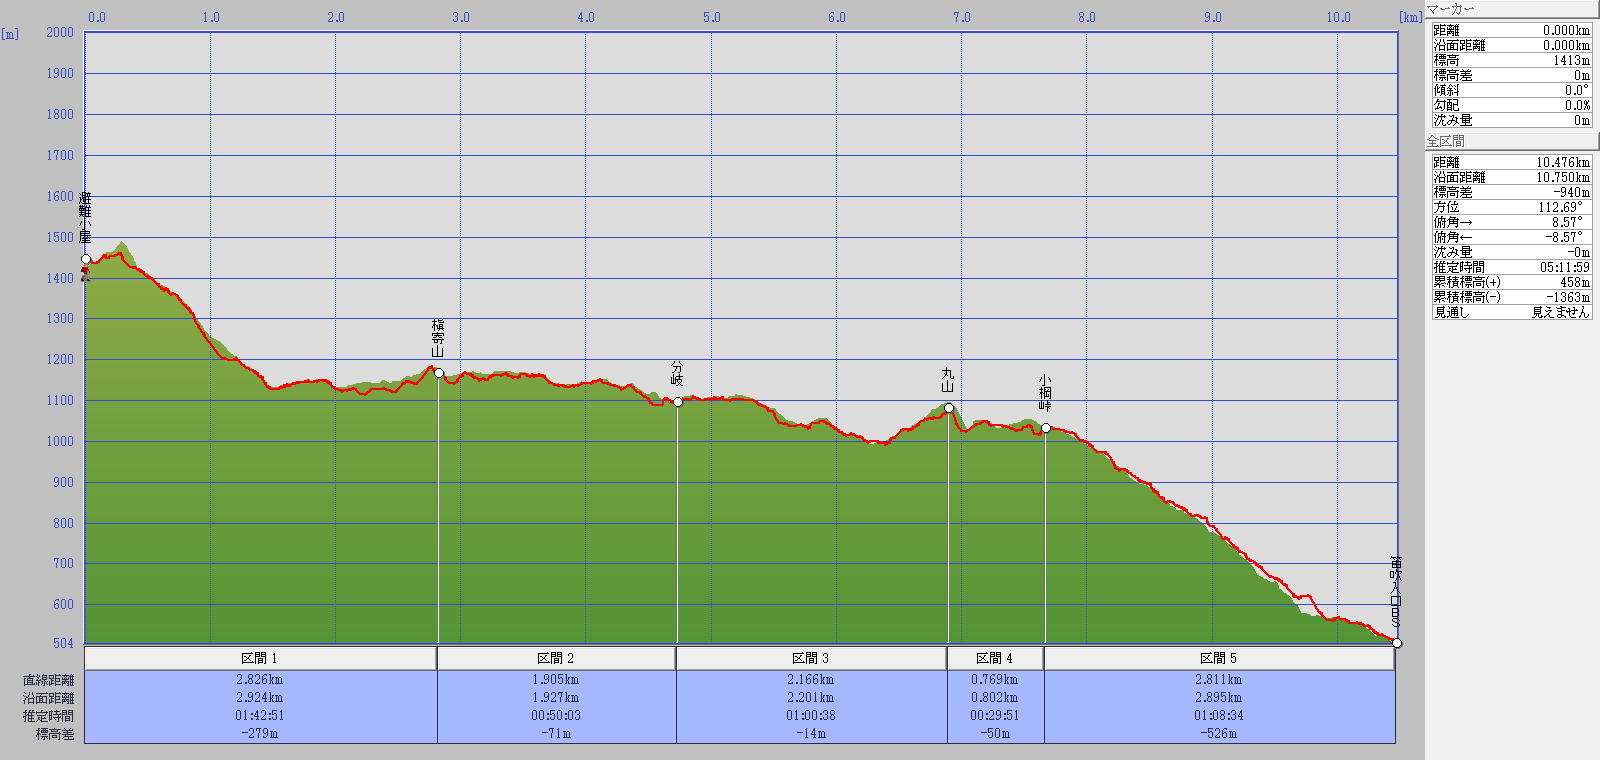The width and height of the screenshot is (1600, 760).
Task: Click the red hiker icon at the start
Action: [86, 273]
